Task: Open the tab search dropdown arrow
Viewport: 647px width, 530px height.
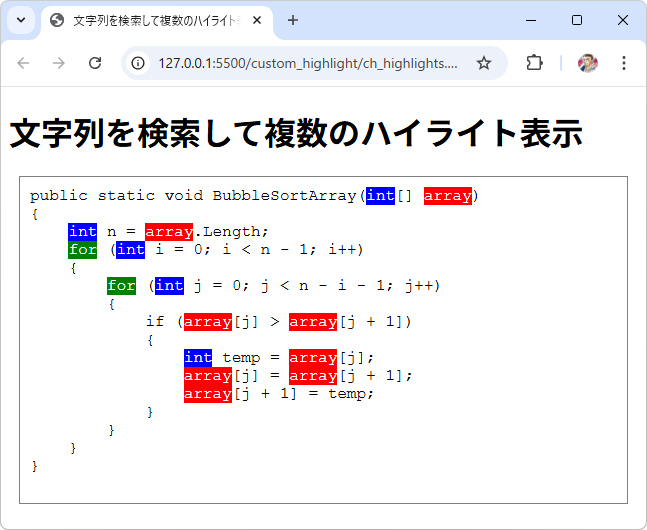Action: tap(20, 20)
